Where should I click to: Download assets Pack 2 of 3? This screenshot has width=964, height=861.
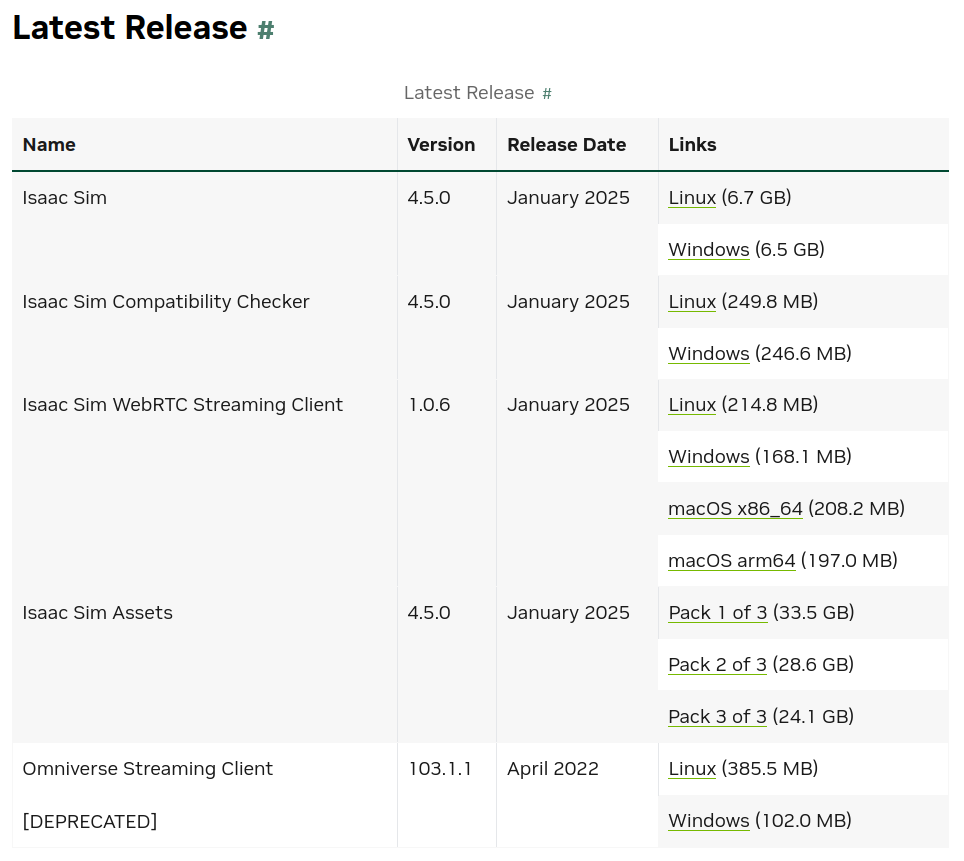click(717, 665)
